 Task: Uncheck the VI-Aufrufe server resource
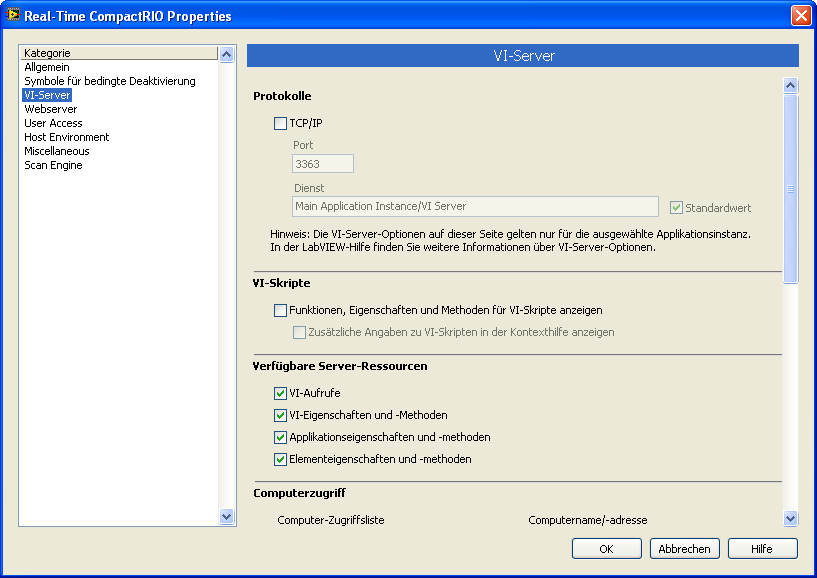280,393
